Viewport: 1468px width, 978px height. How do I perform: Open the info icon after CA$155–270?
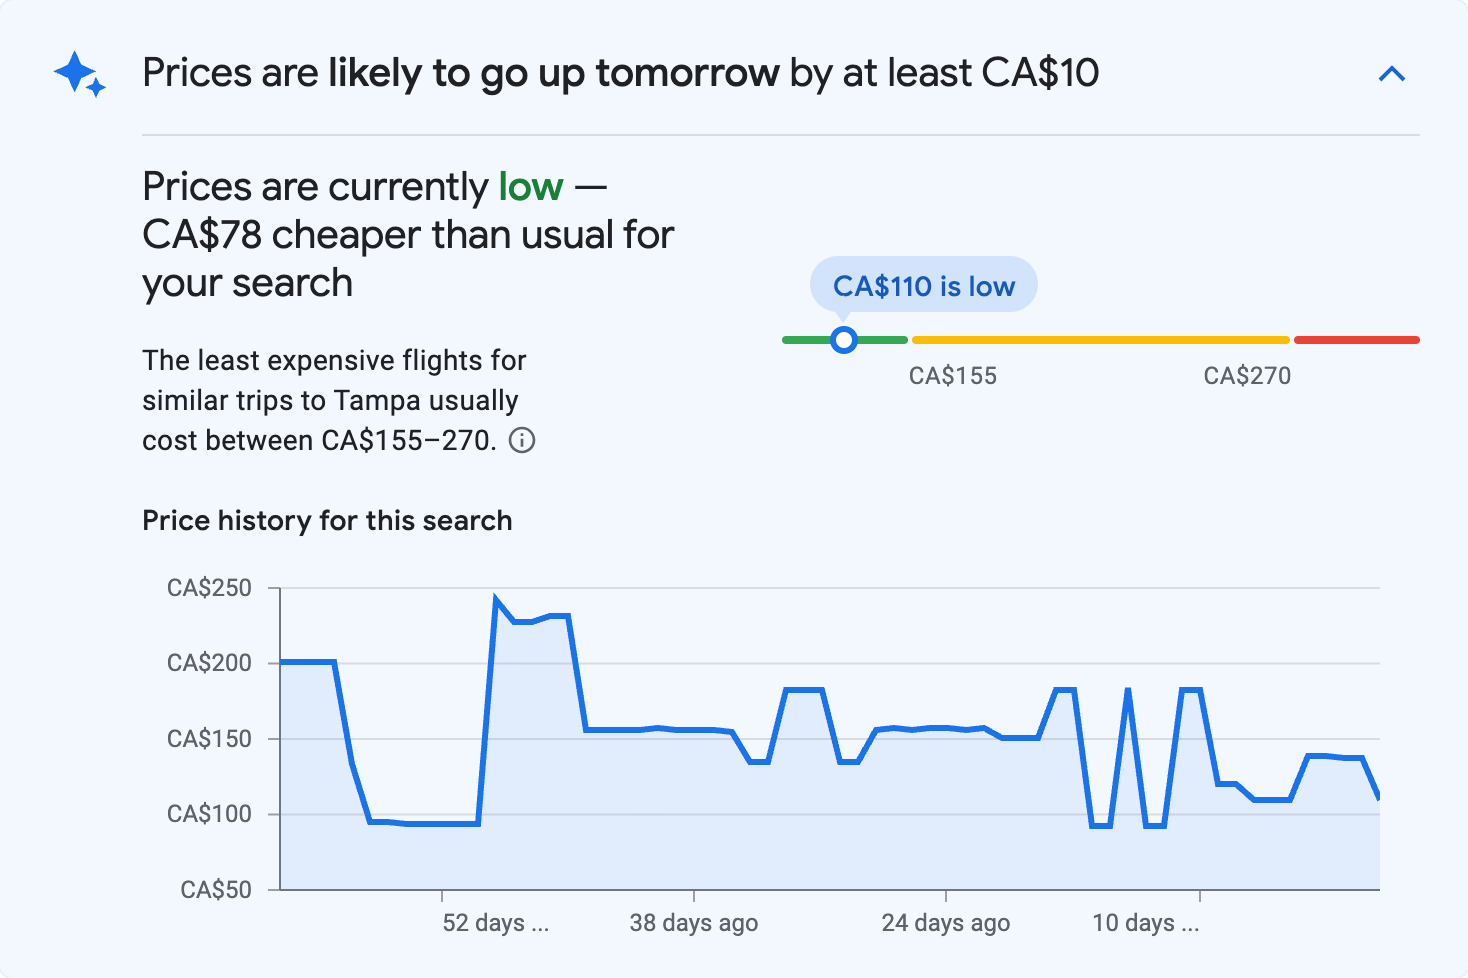[522, 440]
